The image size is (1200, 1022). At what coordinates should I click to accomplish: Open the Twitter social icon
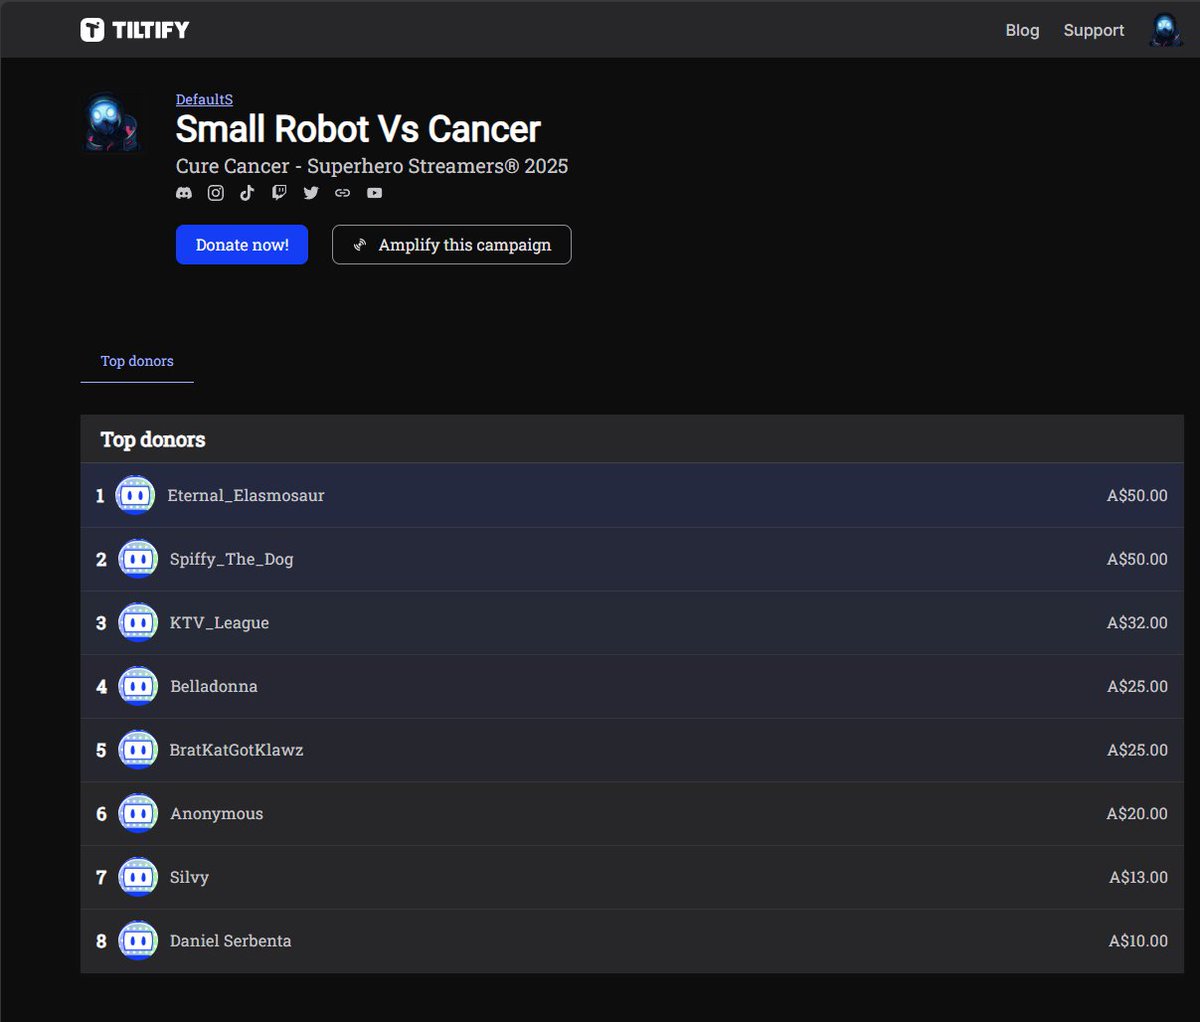[x=311, y=193]
